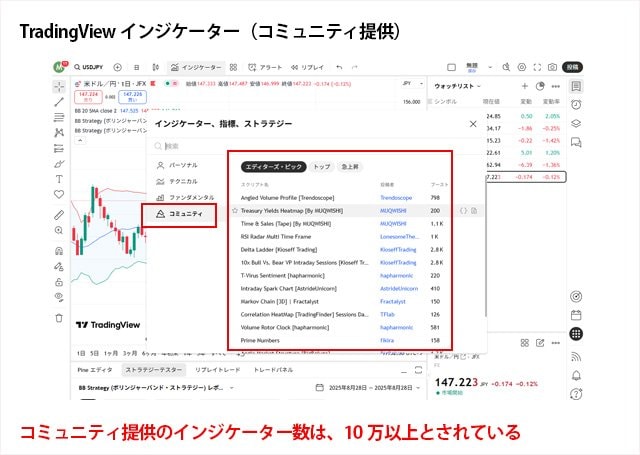Open the Pine エディタ tab
This screenshot has width=640, height=455.
(x=95, y=370)
